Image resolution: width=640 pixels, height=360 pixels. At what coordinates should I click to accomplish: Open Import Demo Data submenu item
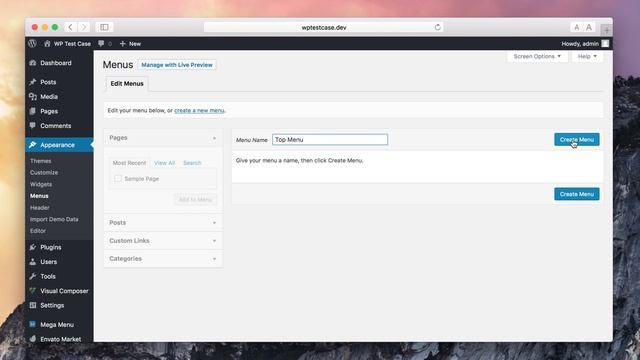[54, 219]
